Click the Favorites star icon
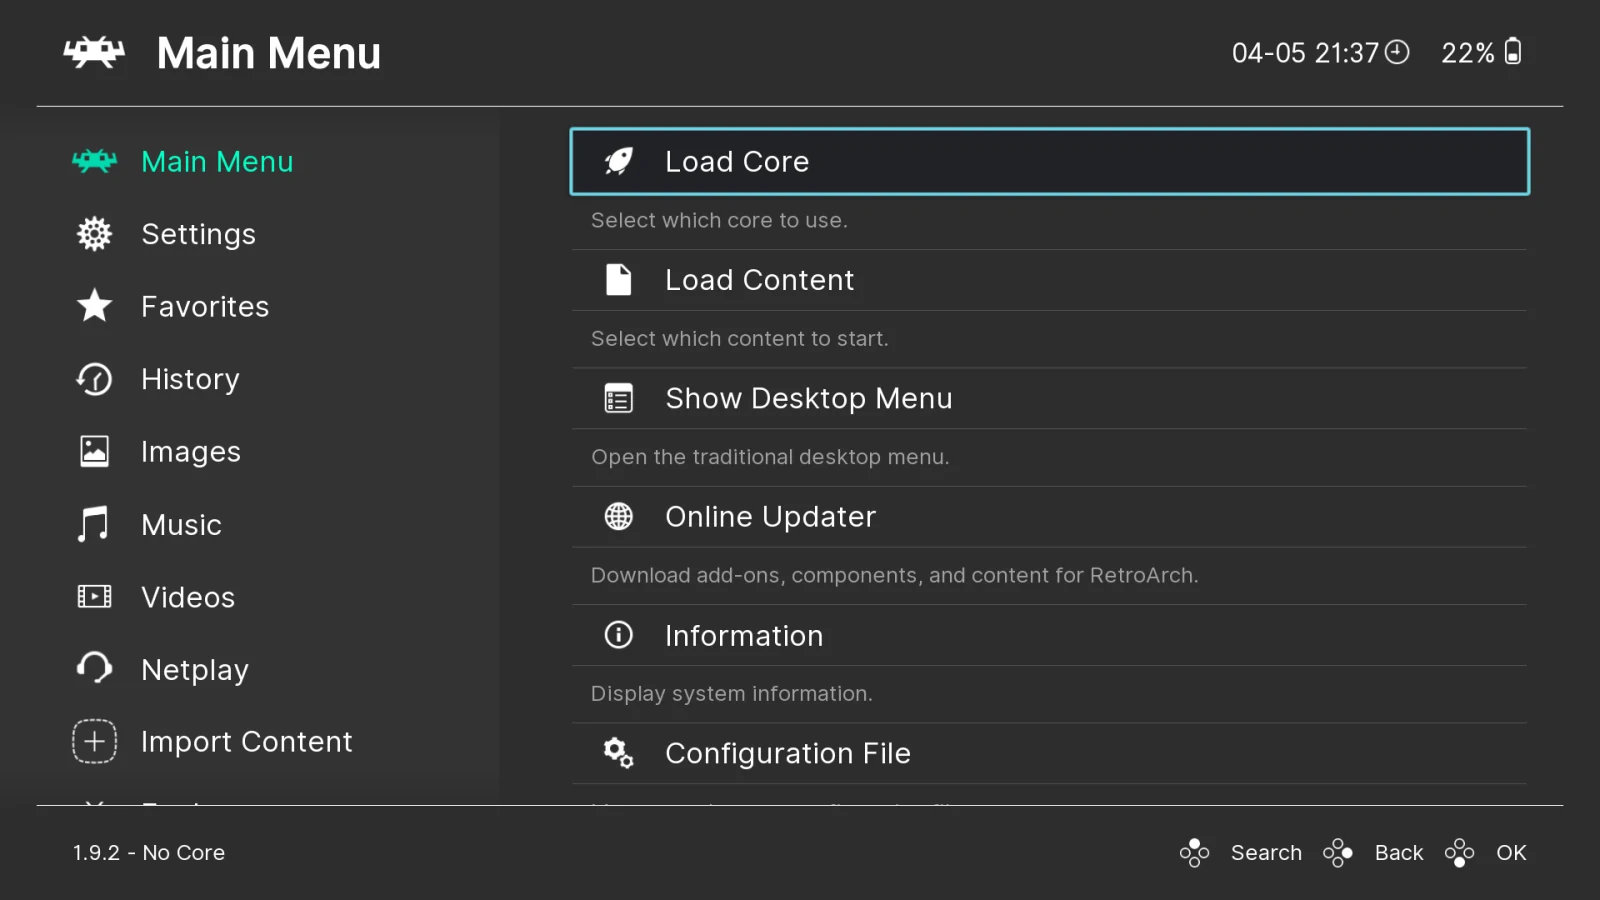This screenshot has height=900, width=1600. [x=93, y=306]
